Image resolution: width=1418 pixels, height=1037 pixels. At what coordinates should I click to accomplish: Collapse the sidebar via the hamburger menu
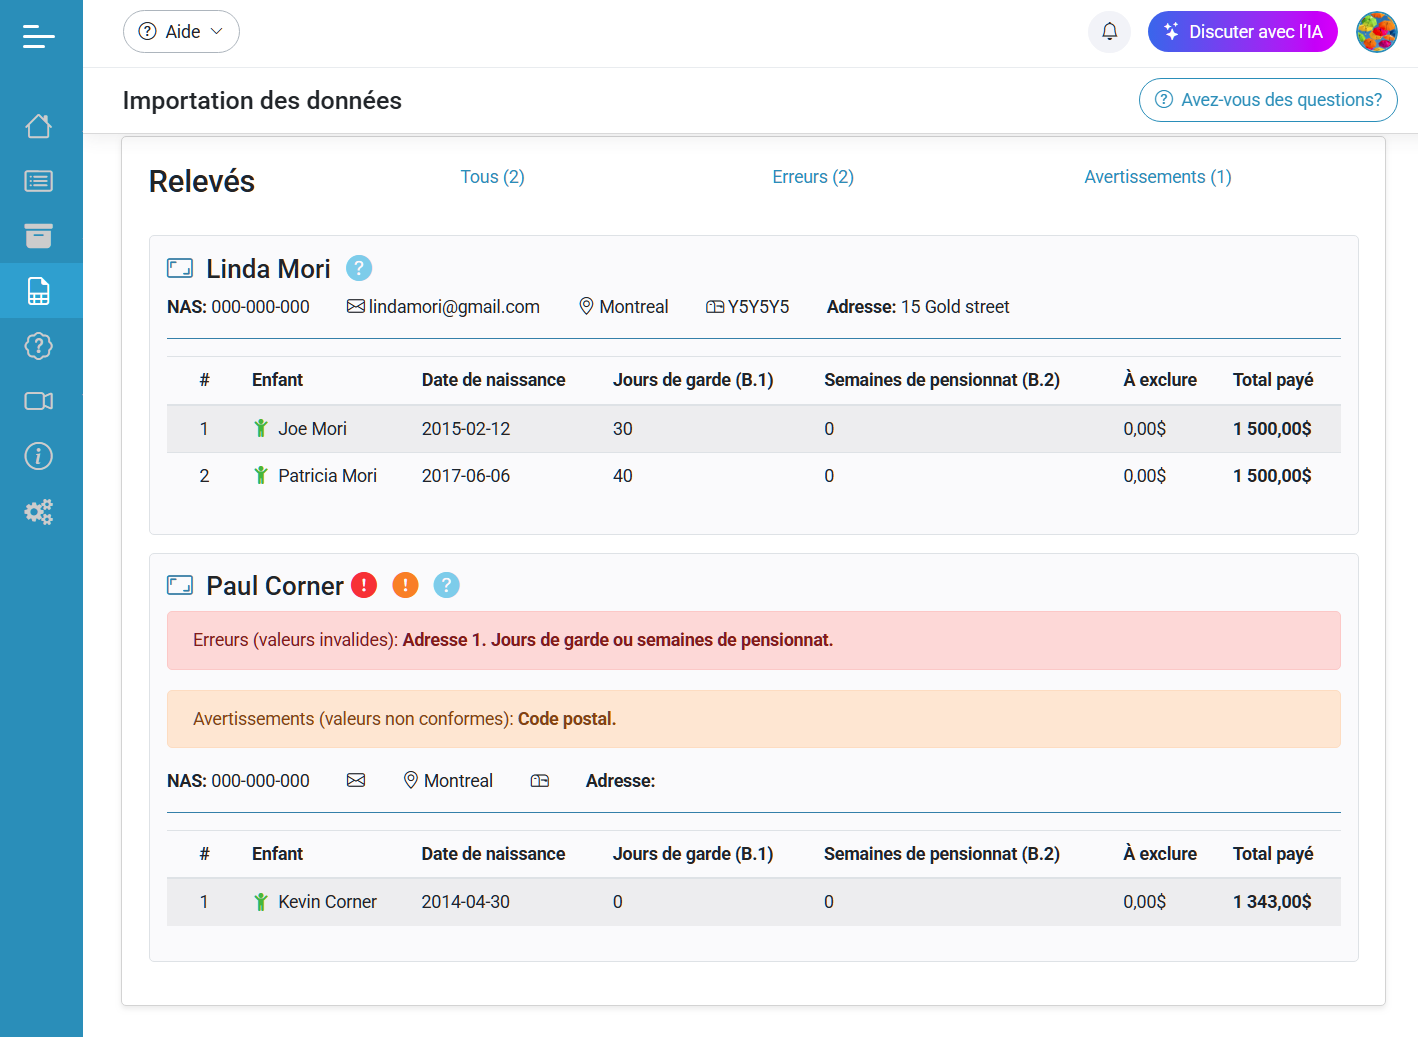[x=38, y=36]
